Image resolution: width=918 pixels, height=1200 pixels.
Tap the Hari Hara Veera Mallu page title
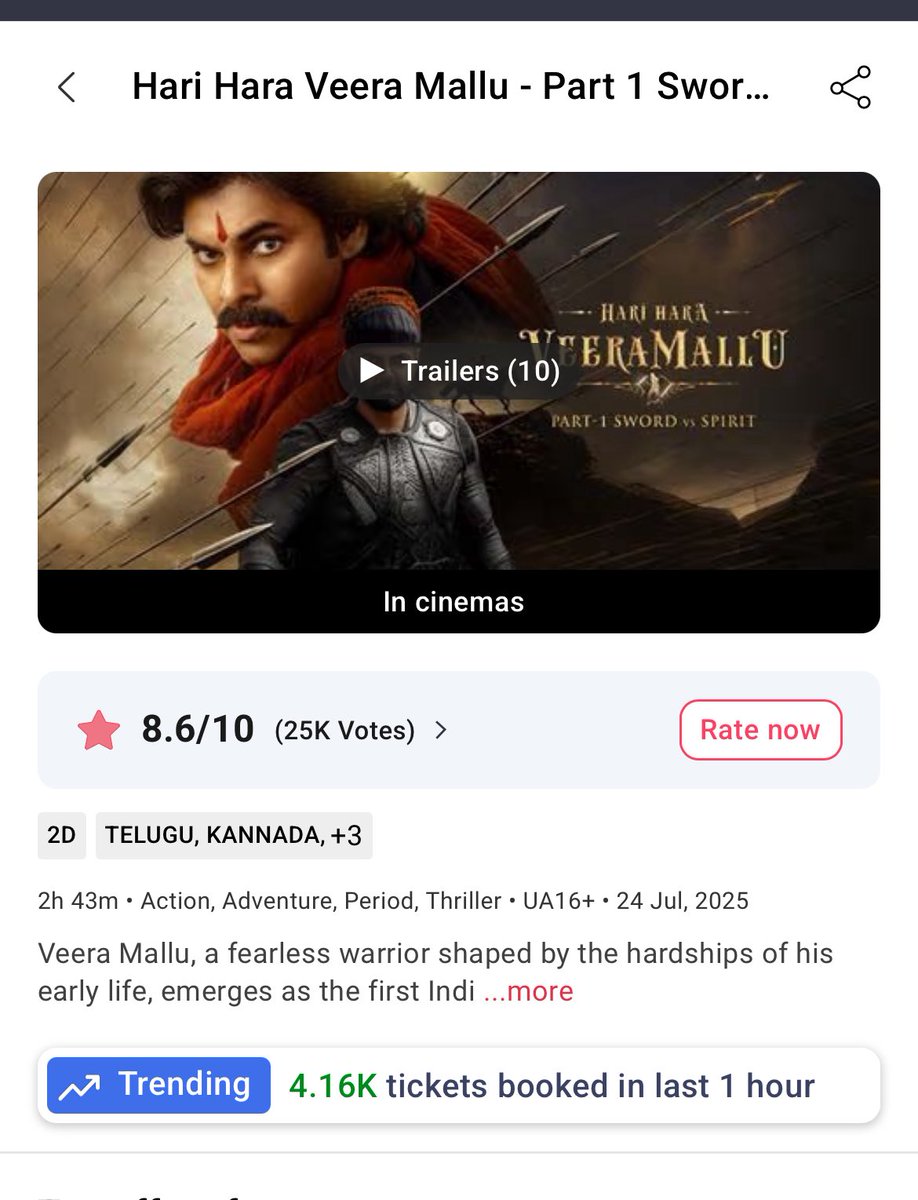coord(451,87)
